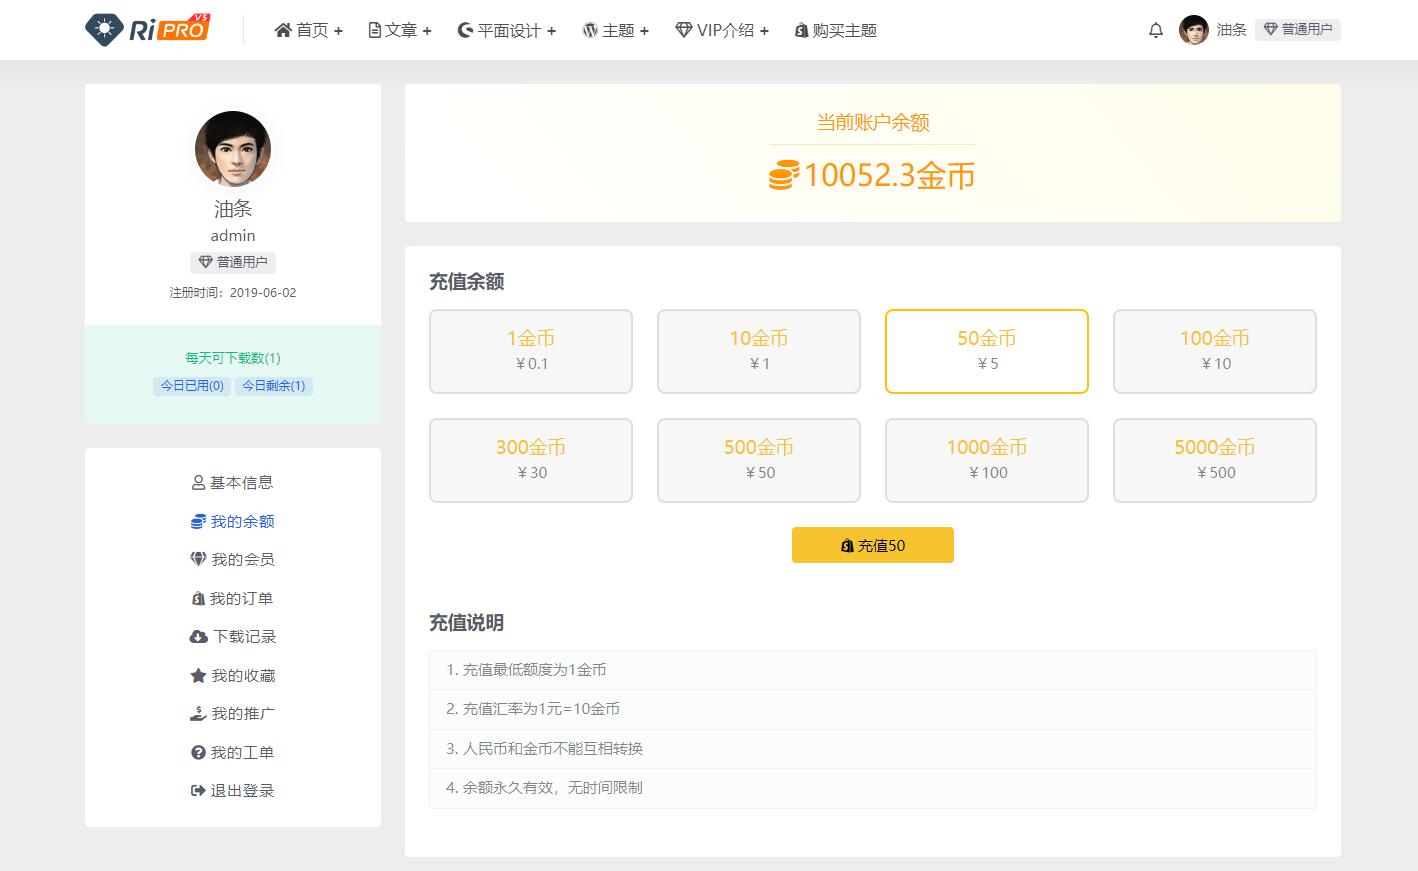Click the star icon for My Favorites
This screenshot has width=1418, height=871.
point(198,676)
